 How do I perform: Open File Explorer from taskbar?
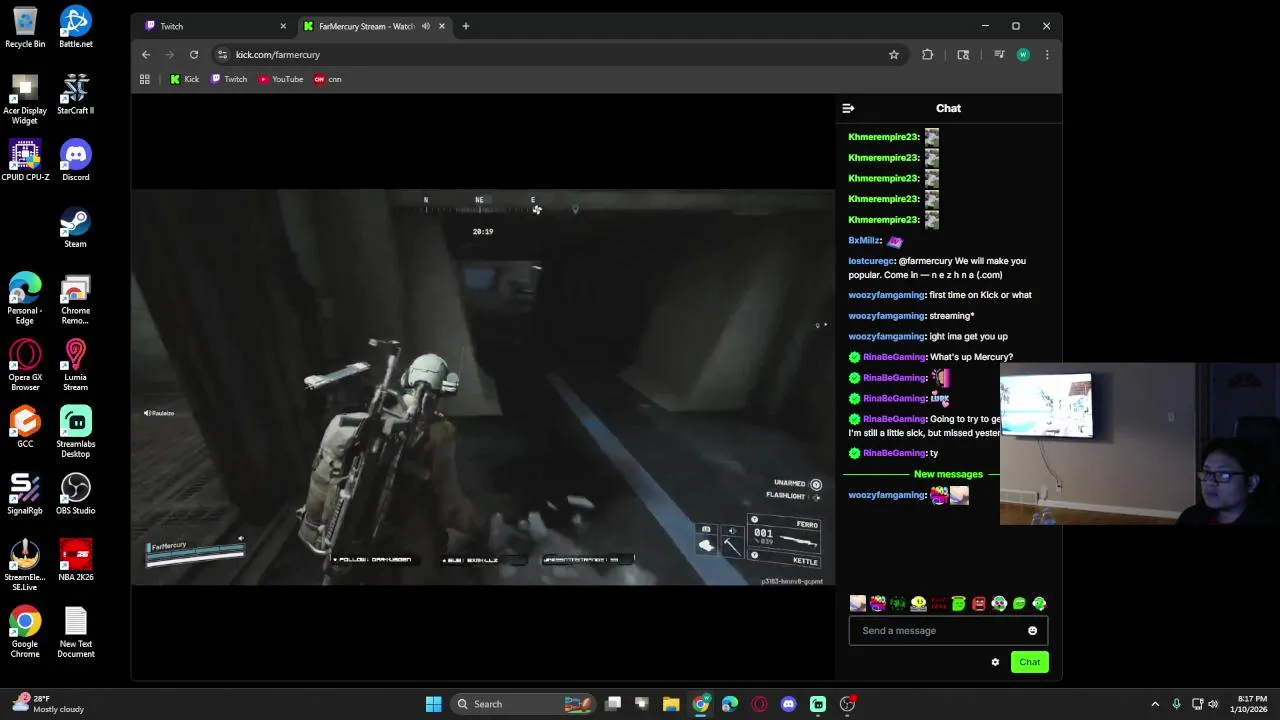pyautogui.click(x=671, y=704)
